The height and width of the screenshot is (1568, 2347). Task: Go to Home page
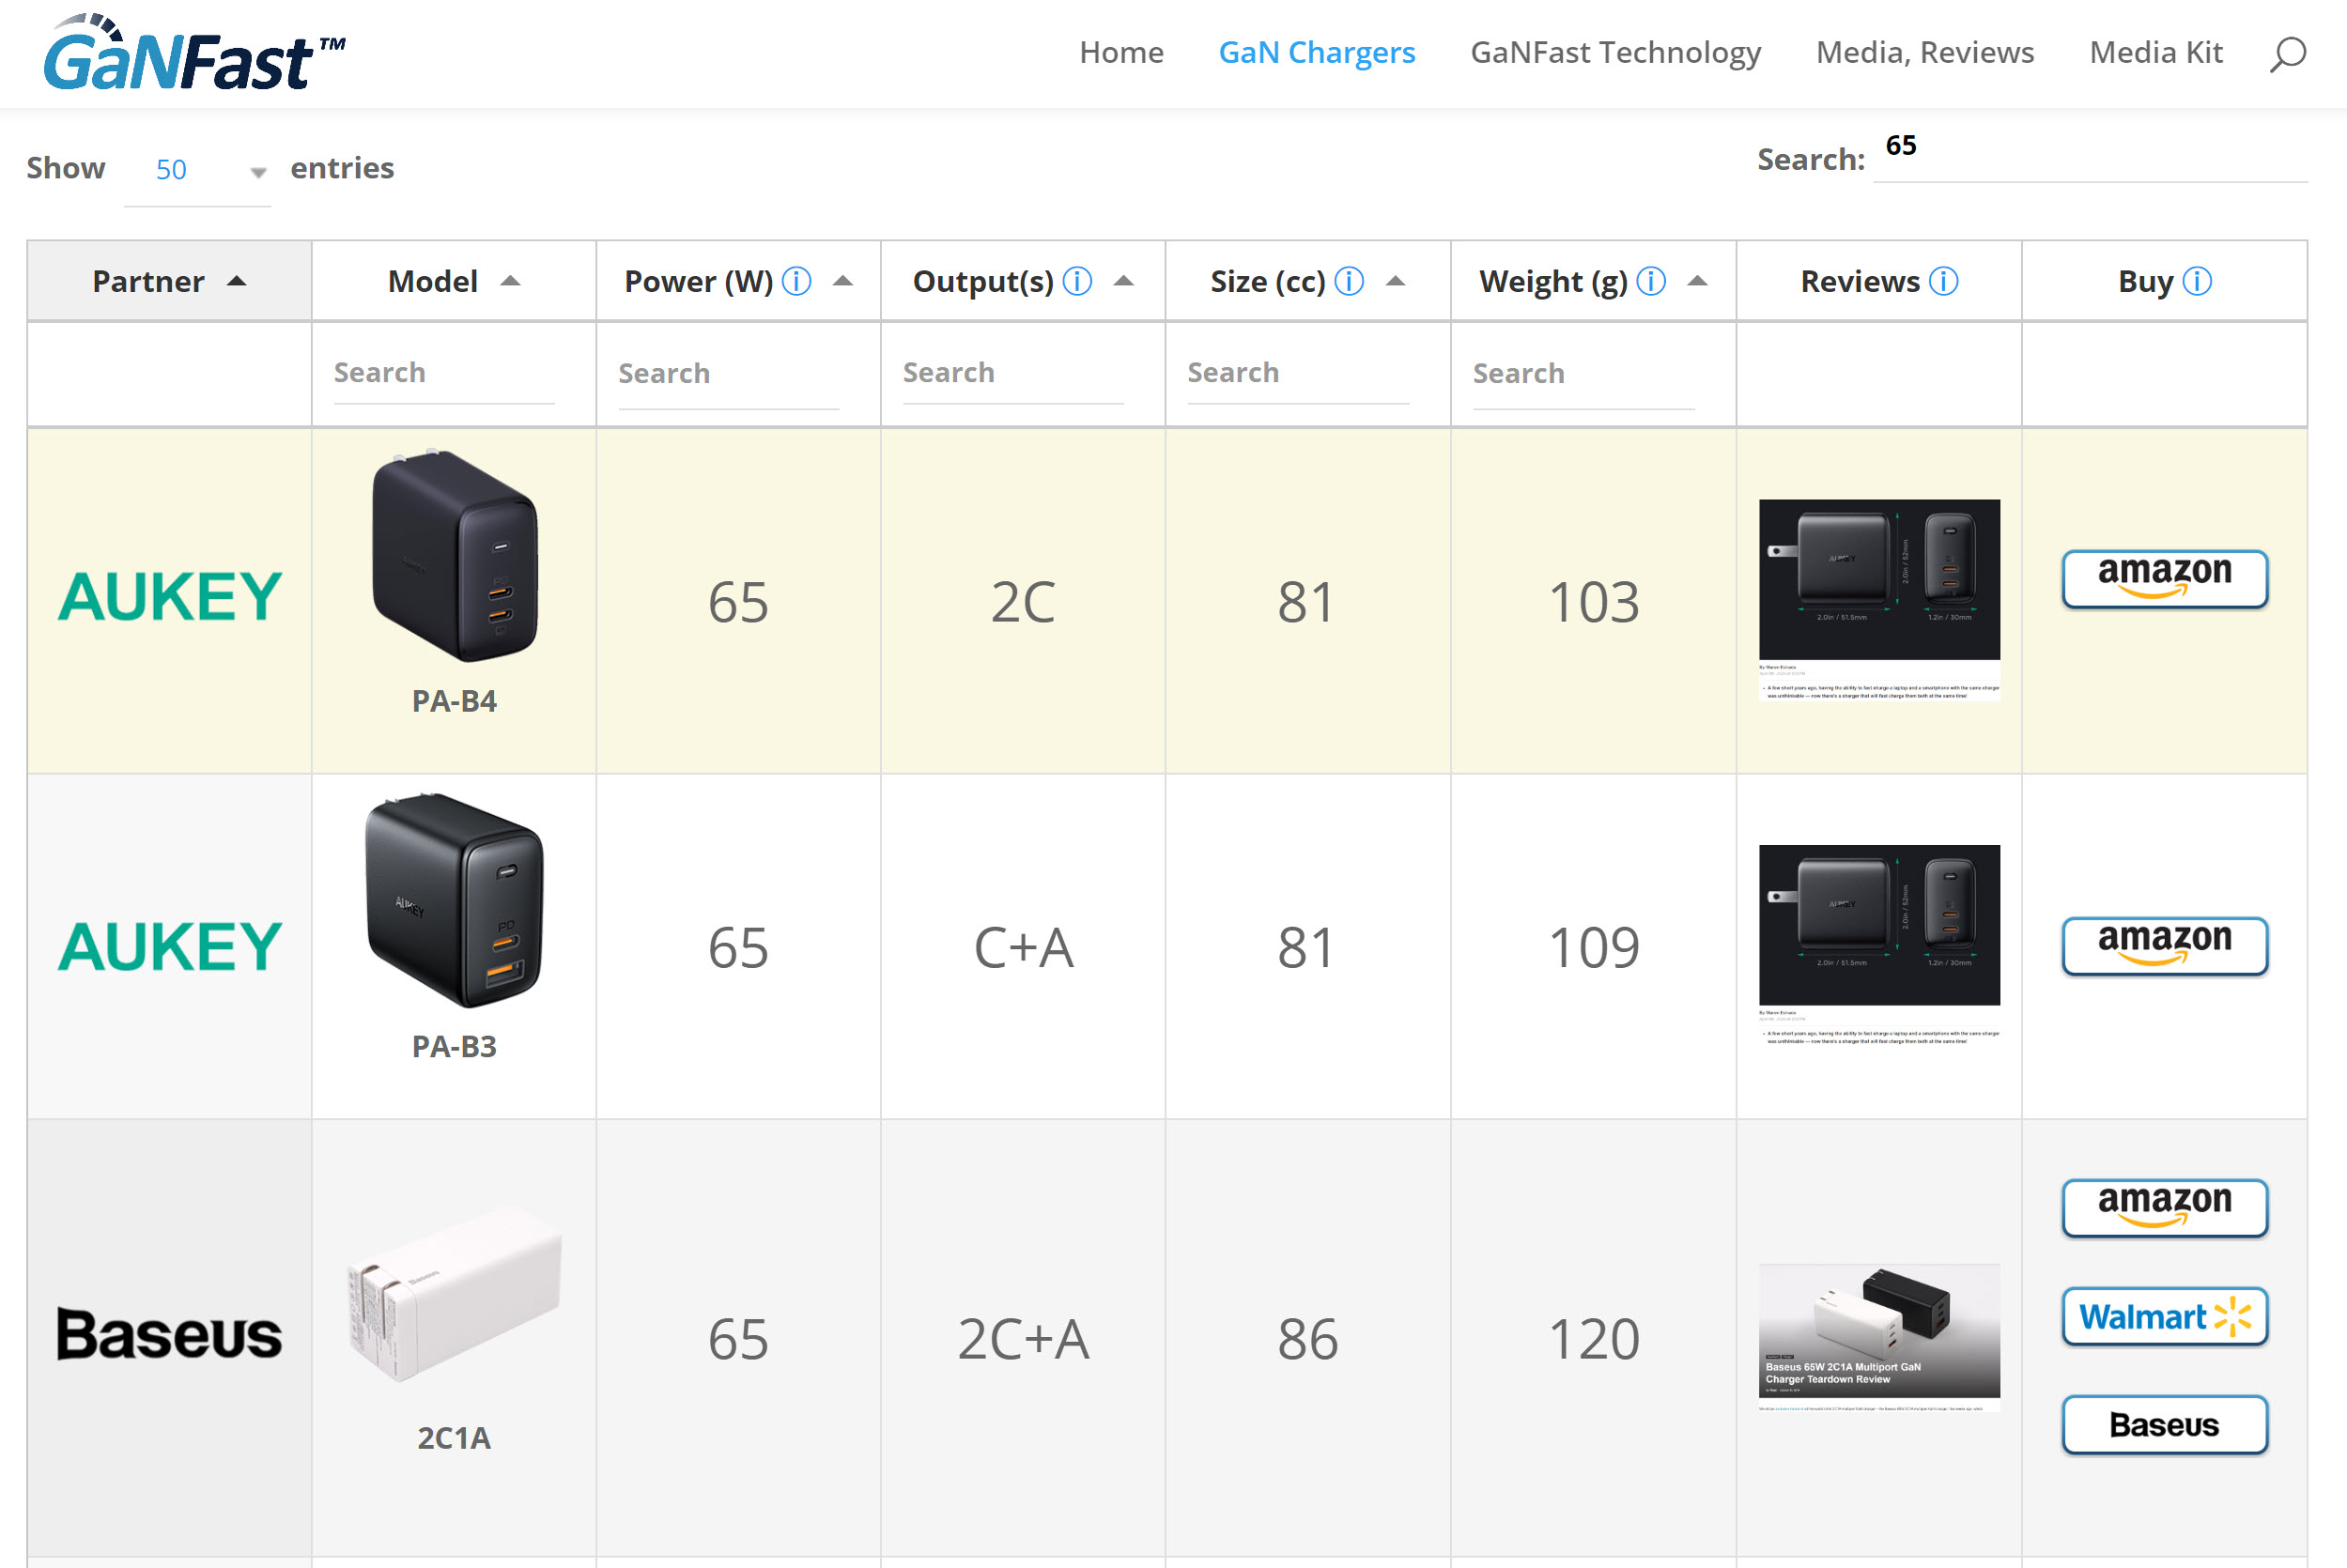(1121, 52)
